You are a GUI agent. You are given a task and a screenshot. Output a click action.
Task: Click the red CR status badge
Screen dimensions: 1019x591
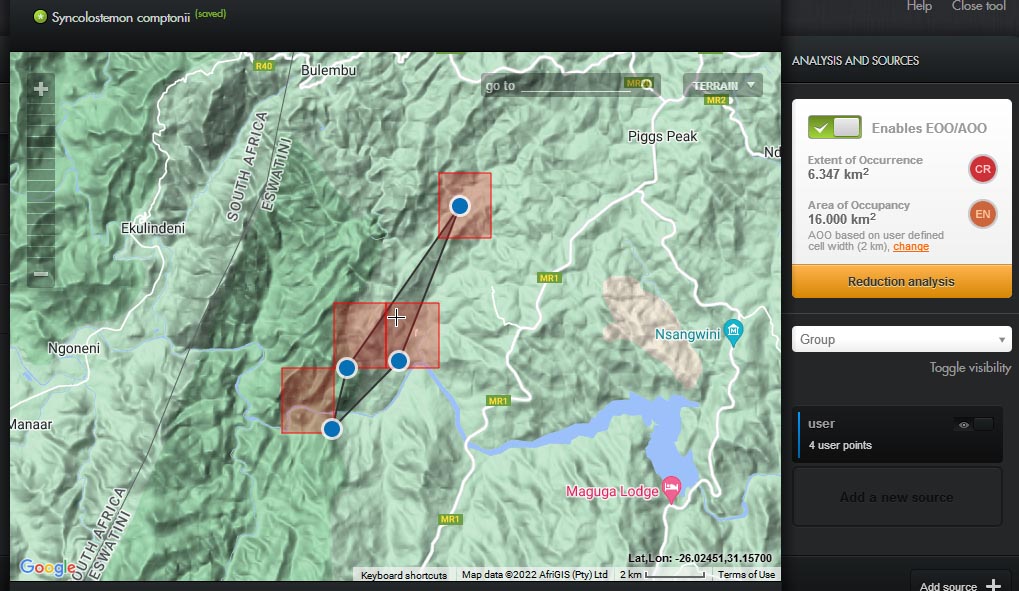click(982, 169)
